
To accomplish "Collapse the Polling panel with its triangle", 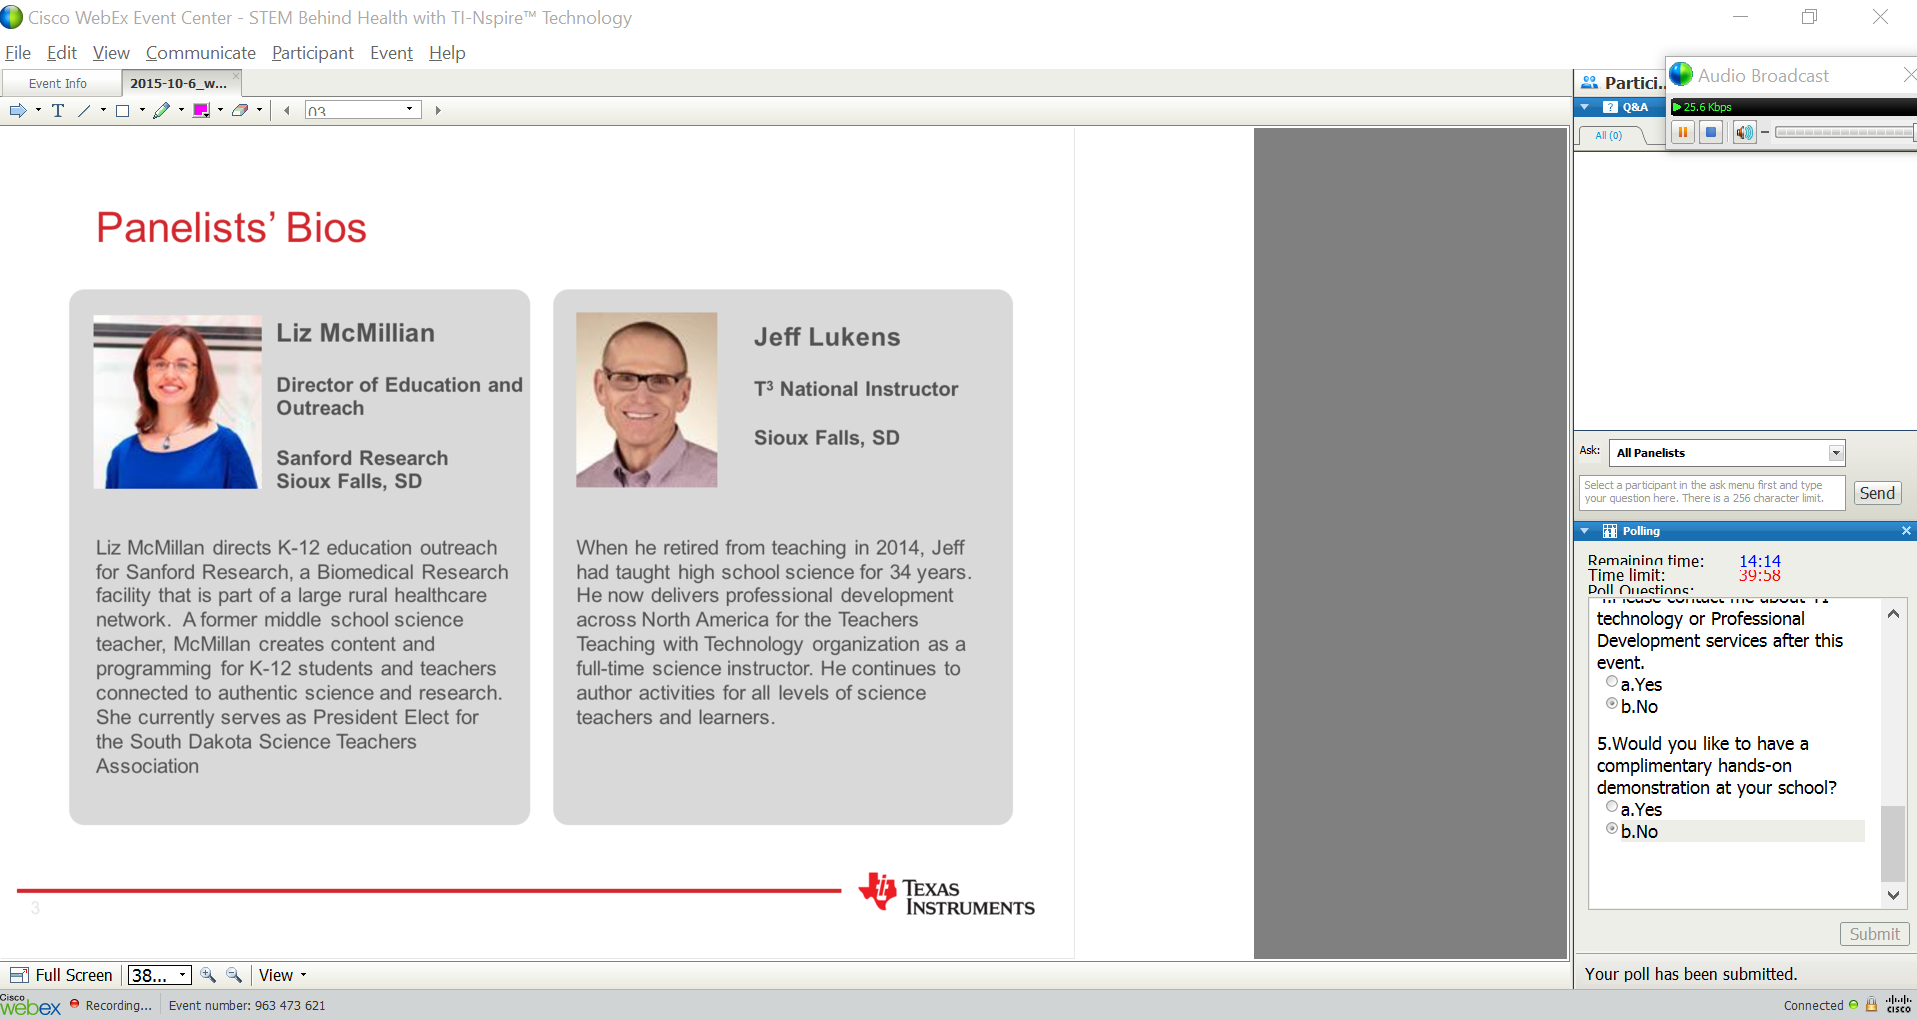I will point(1585,531).
